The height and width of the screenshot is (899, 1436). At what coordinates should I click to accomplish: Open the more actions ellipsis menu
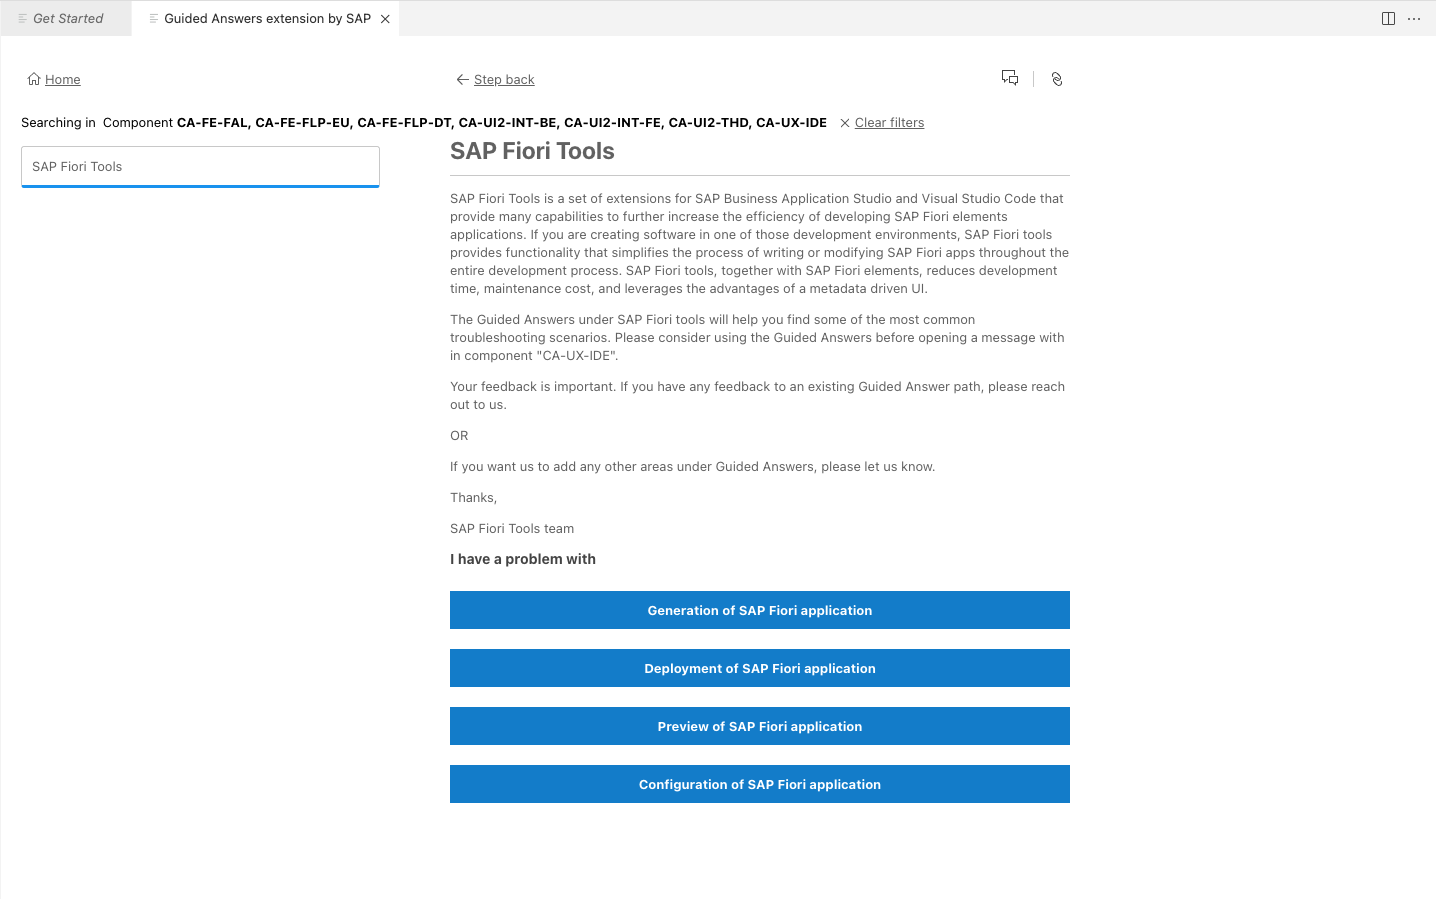[x=1414, y=18]
